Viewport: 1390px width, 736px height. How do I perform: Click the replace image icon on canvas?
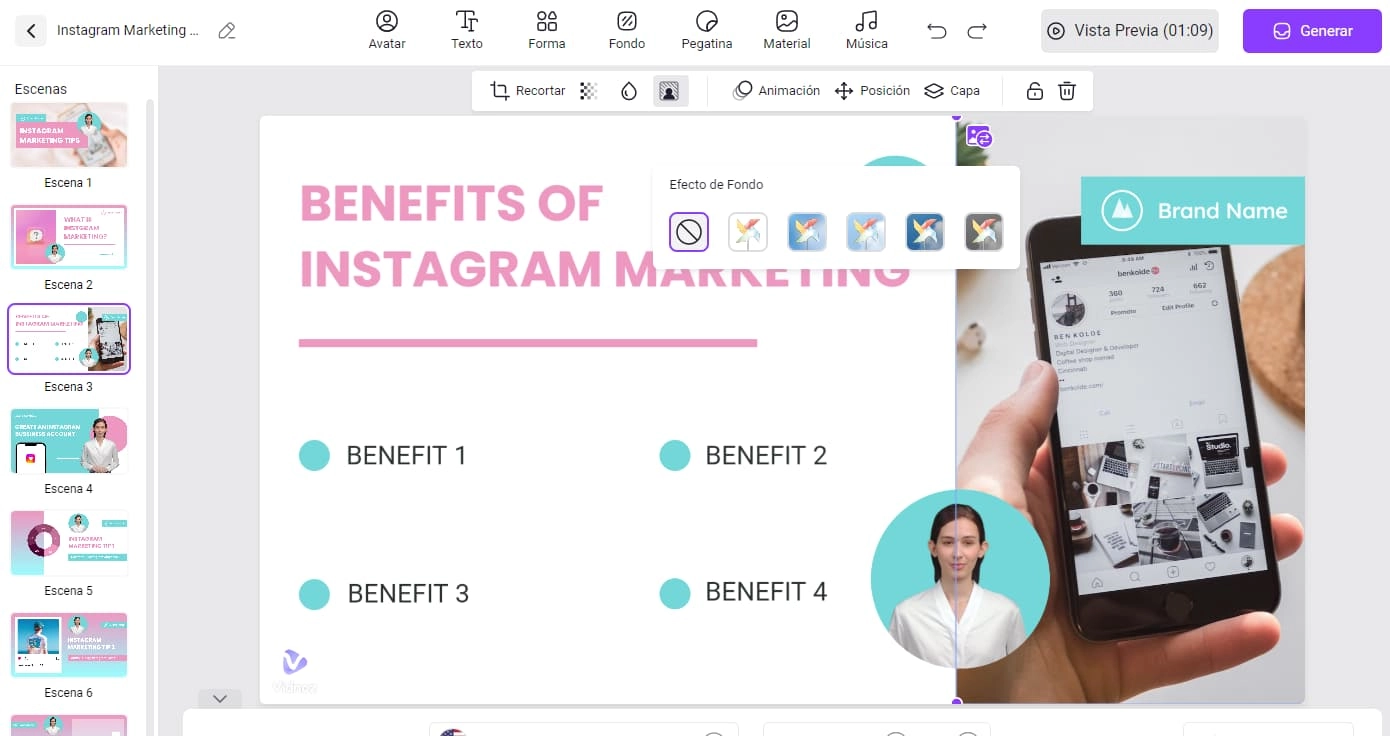[x=979, y=137]
